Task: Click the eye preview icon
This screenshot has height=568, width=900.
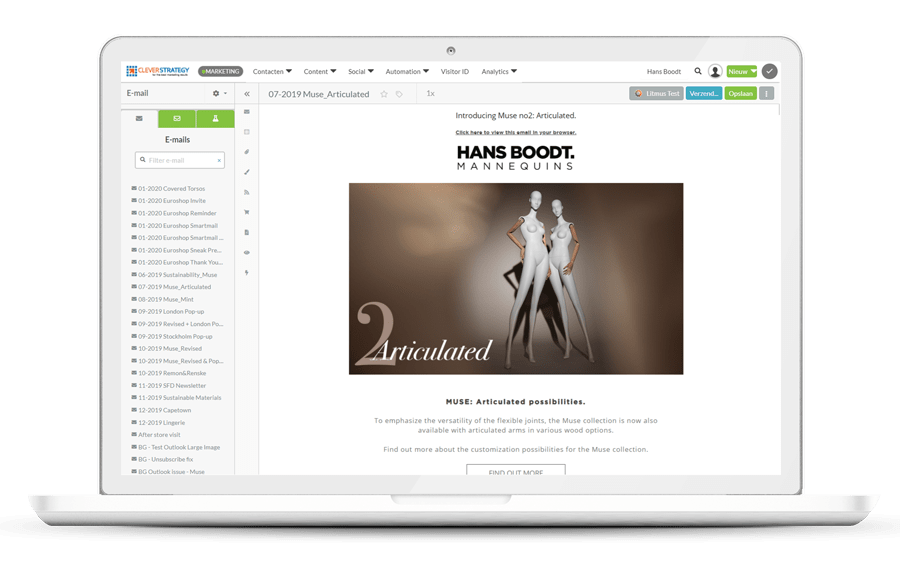Action: click(247, 252)
